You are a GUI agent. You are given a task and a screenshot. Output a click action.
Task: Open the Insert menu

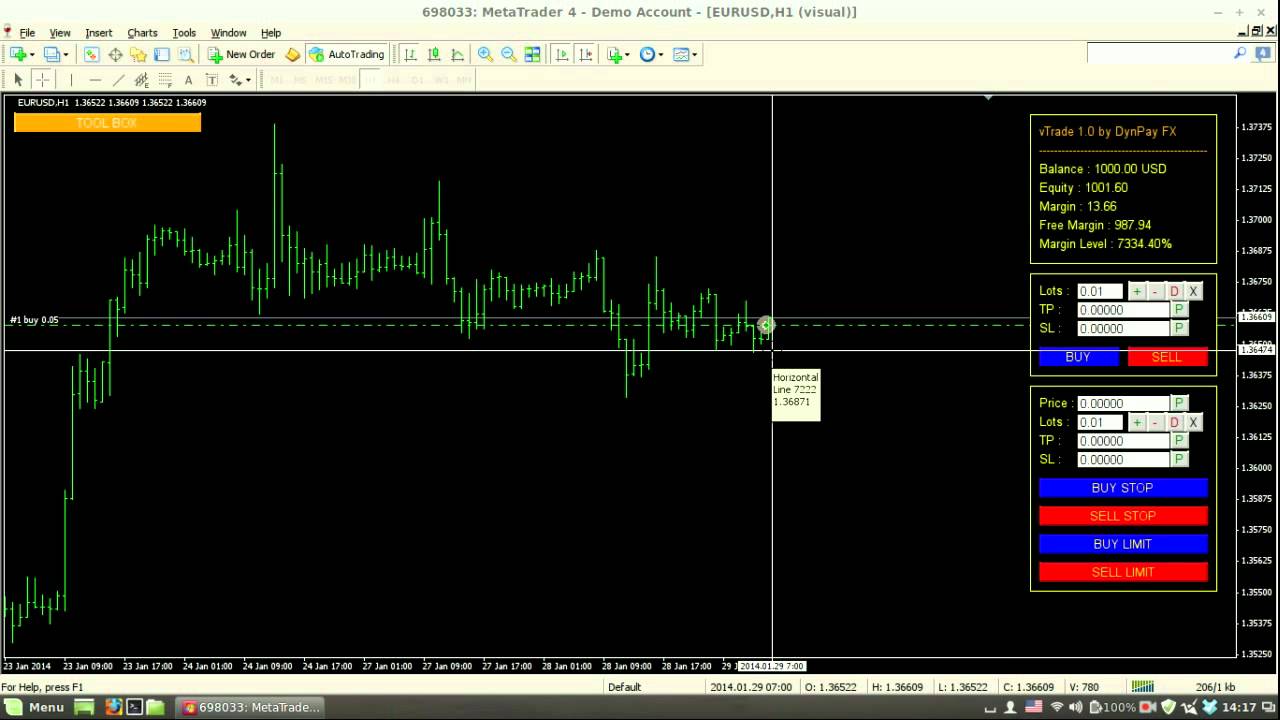click(x=99, y=33)
